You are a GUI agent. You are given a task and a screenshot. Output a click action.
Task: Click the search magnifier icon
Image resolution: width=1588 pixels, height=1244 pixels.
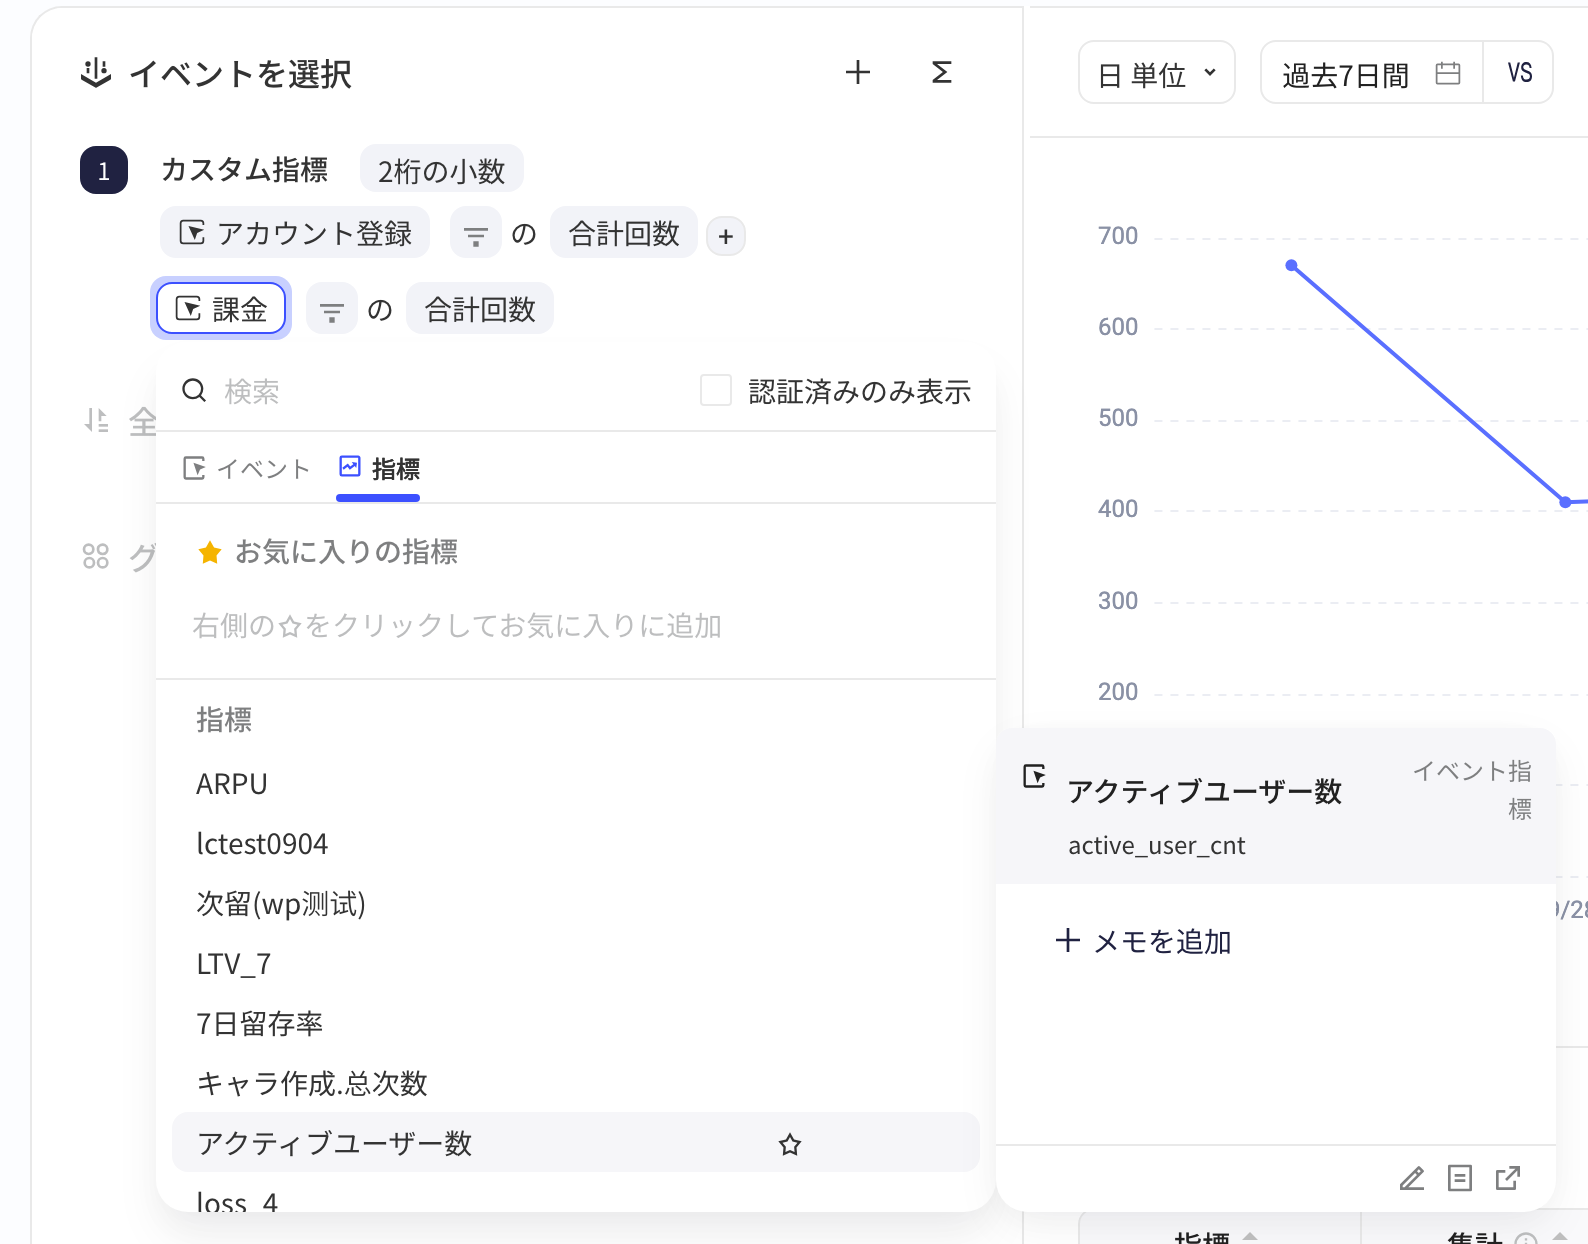pyautogui.click(x=194, y=390)
